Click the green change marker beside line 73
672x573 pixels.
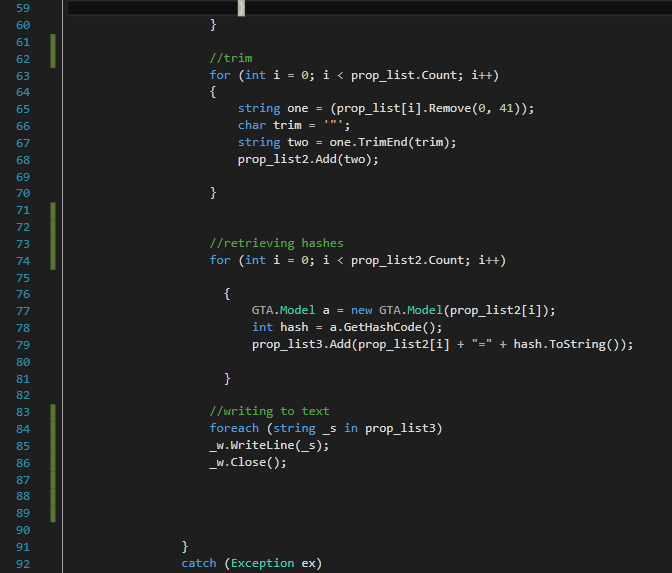click(52, 243)
